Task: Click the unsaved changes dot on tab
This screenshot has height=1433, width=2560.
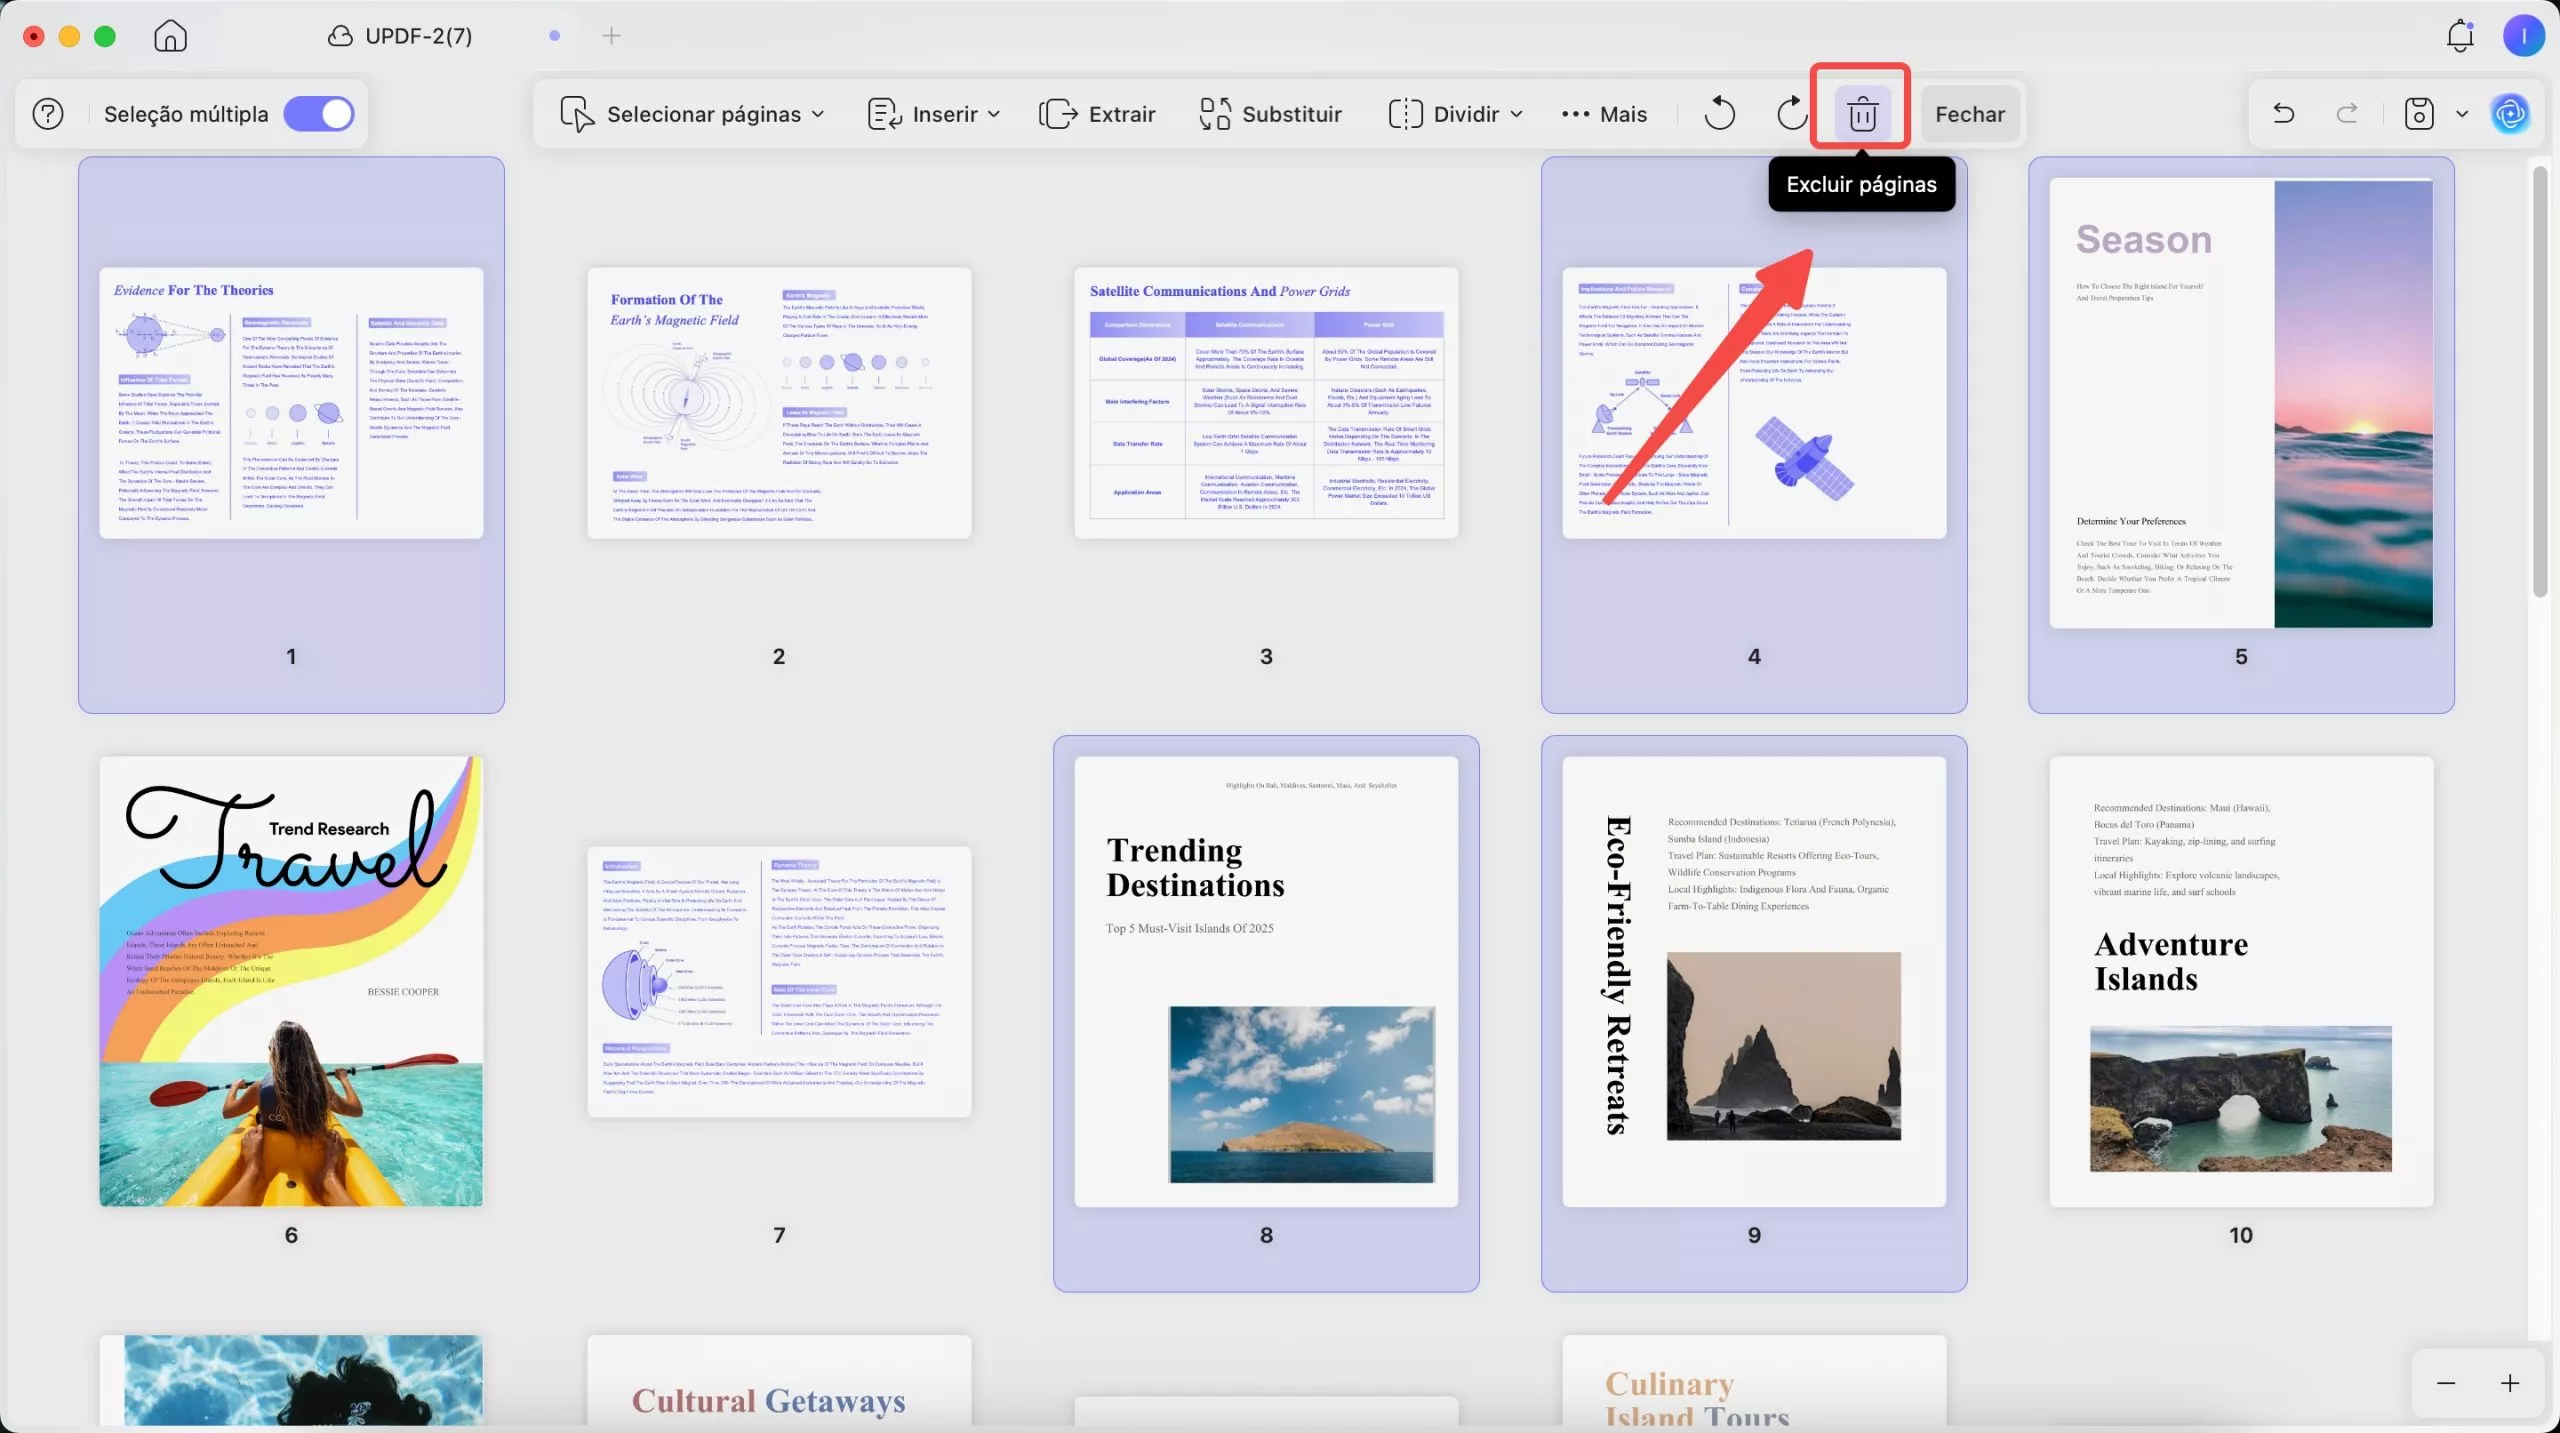Action: pyautogui.click(x=554, y=36)
